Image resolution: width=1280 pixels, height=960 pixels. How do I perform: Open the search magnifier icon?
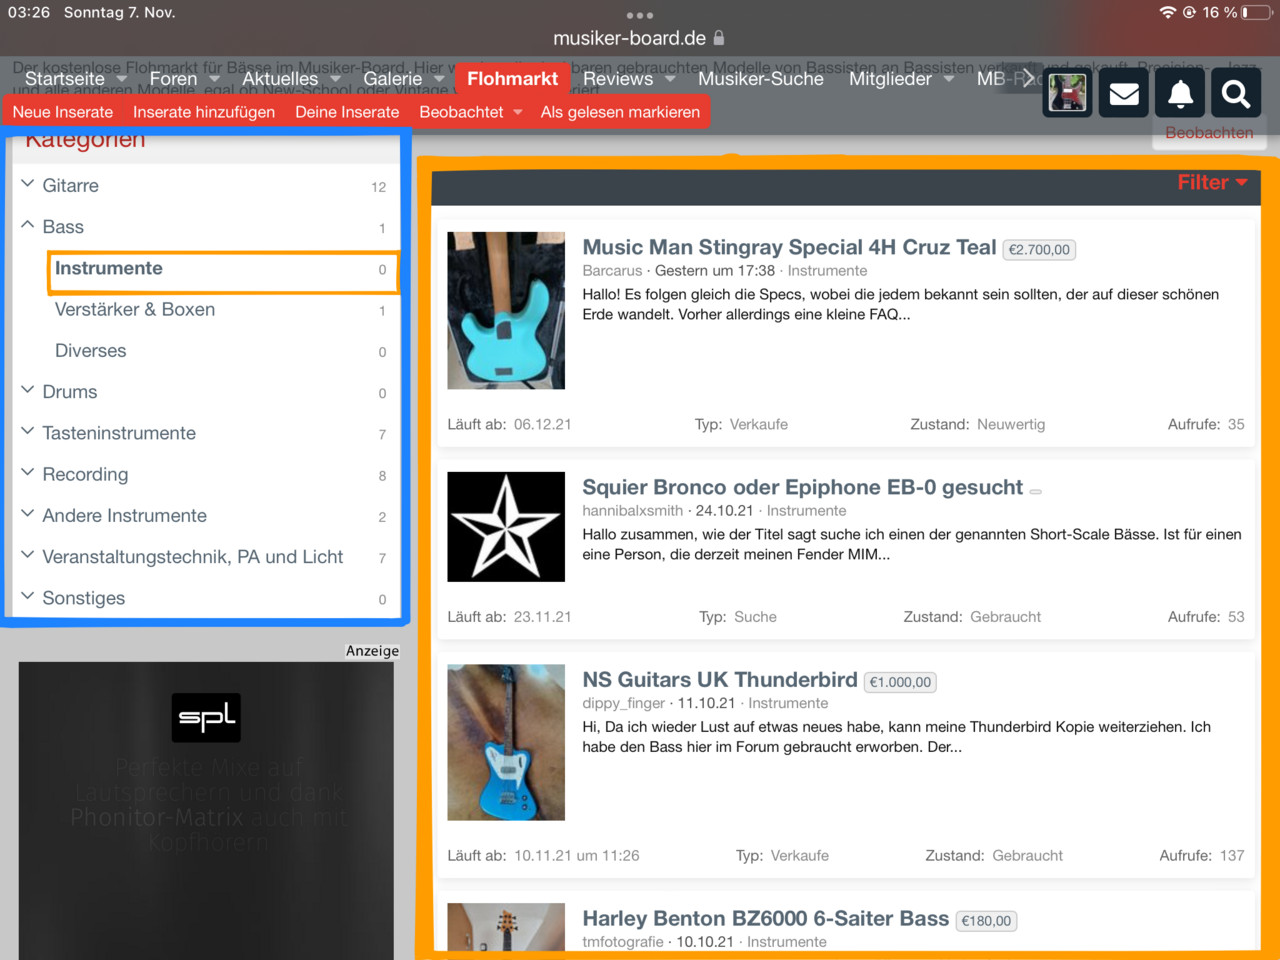point(1236,94)
